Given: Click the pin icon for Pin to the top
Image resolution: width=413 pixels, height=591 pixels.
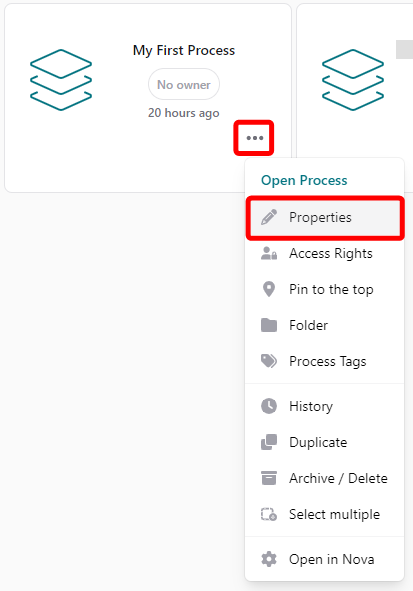Looking at the screenshot, I should [x=269, y=289].
